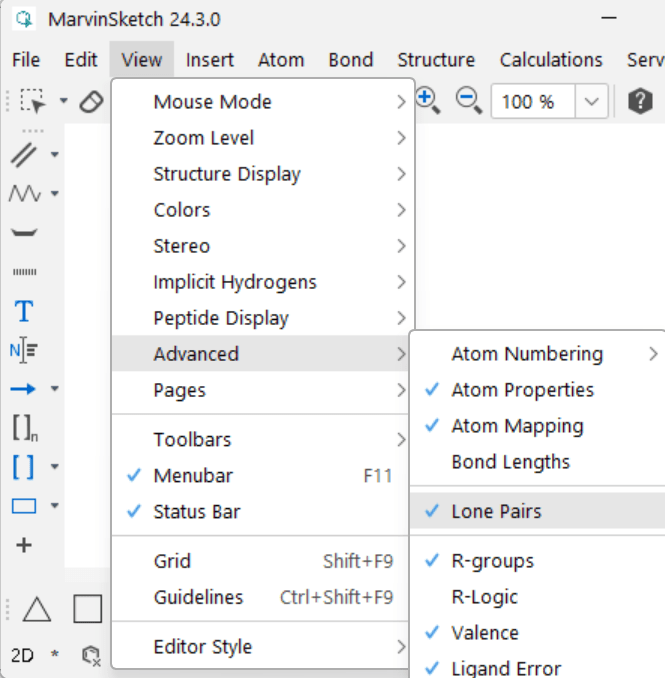Click the Zoom Out magnifier icon

(469, 102)
